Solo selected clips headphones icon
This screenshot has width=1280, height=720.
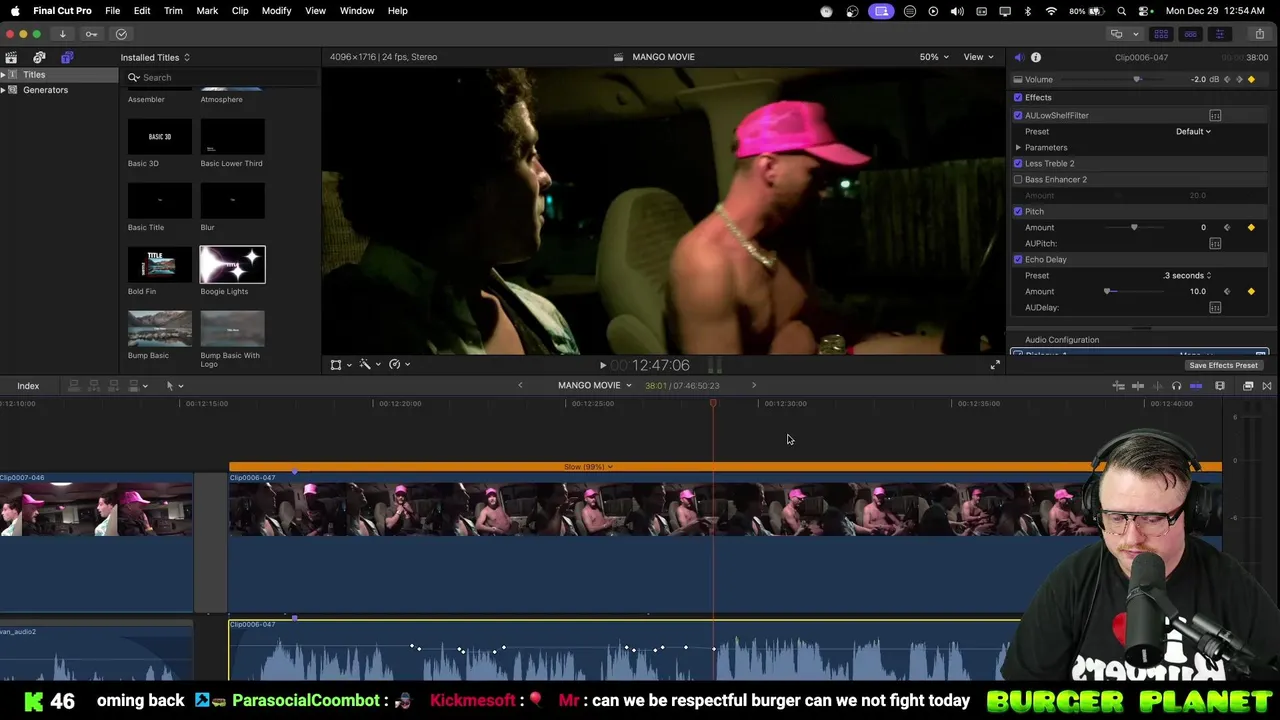[1177, 386]
